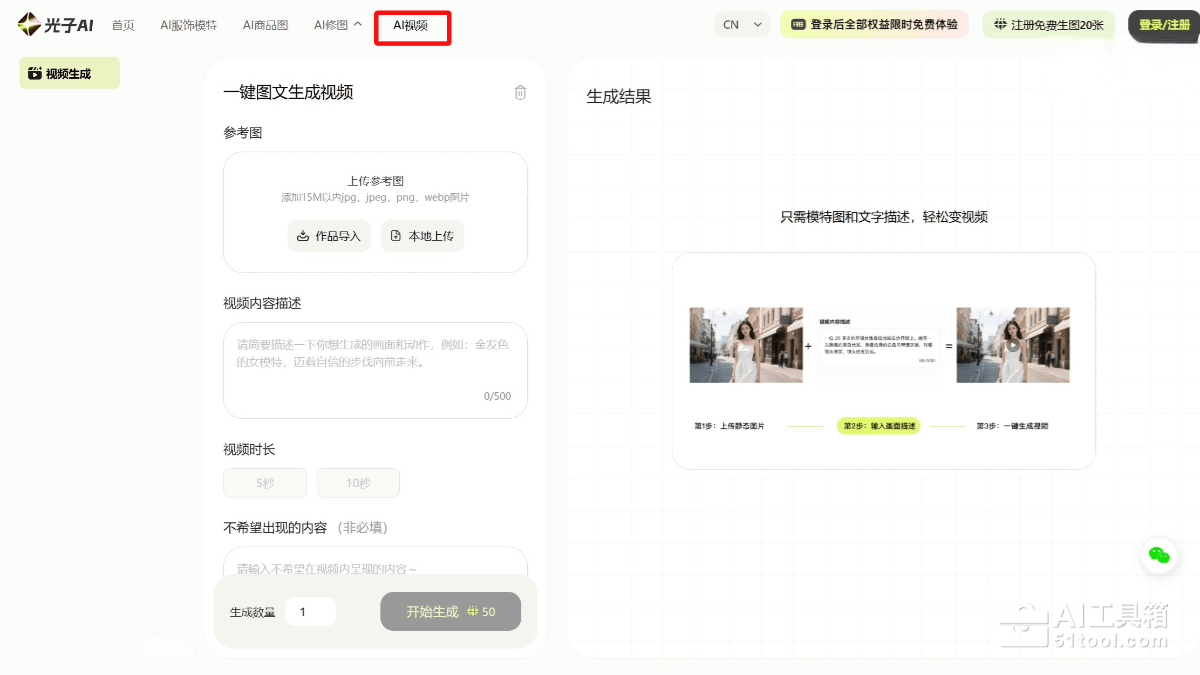This screenshot has height=675, width=1200.
Task: Open the CN language dropdown
Action: click(x=742, y=25)
